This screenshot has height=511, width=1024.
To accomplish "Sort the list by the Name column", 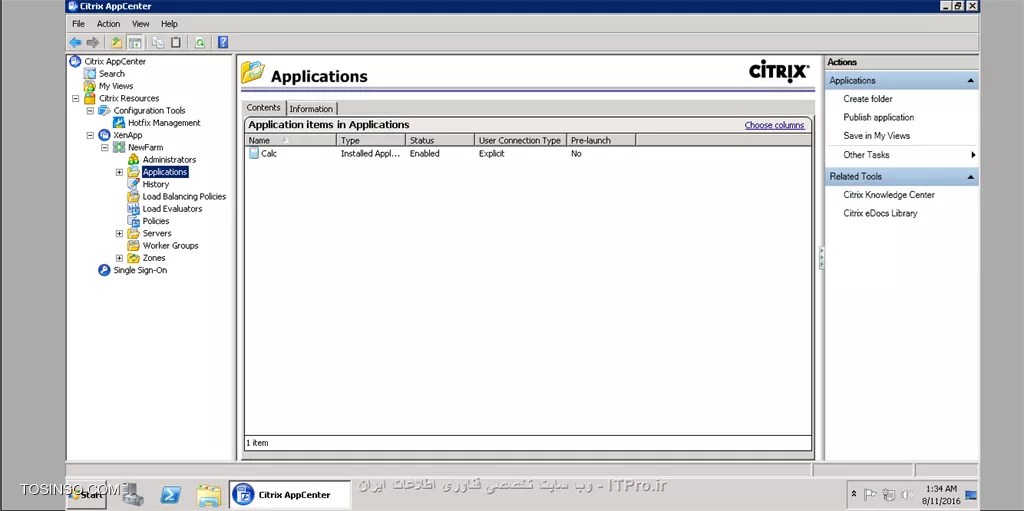I will click(x=291, y=140).
